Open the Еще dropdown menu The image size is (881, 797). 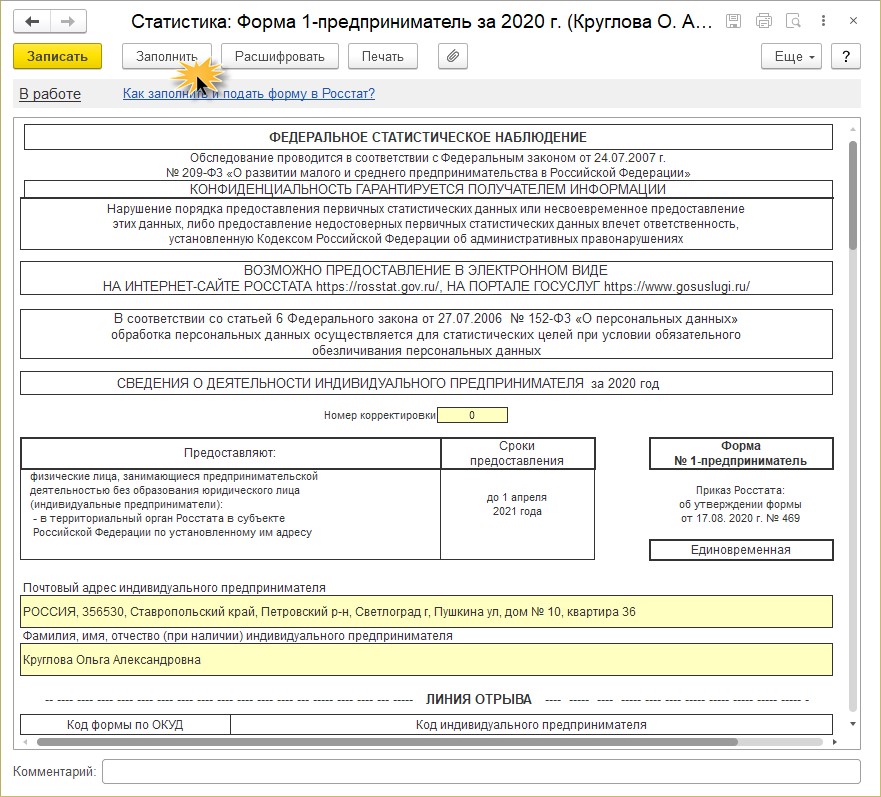[x=791, y=56]
